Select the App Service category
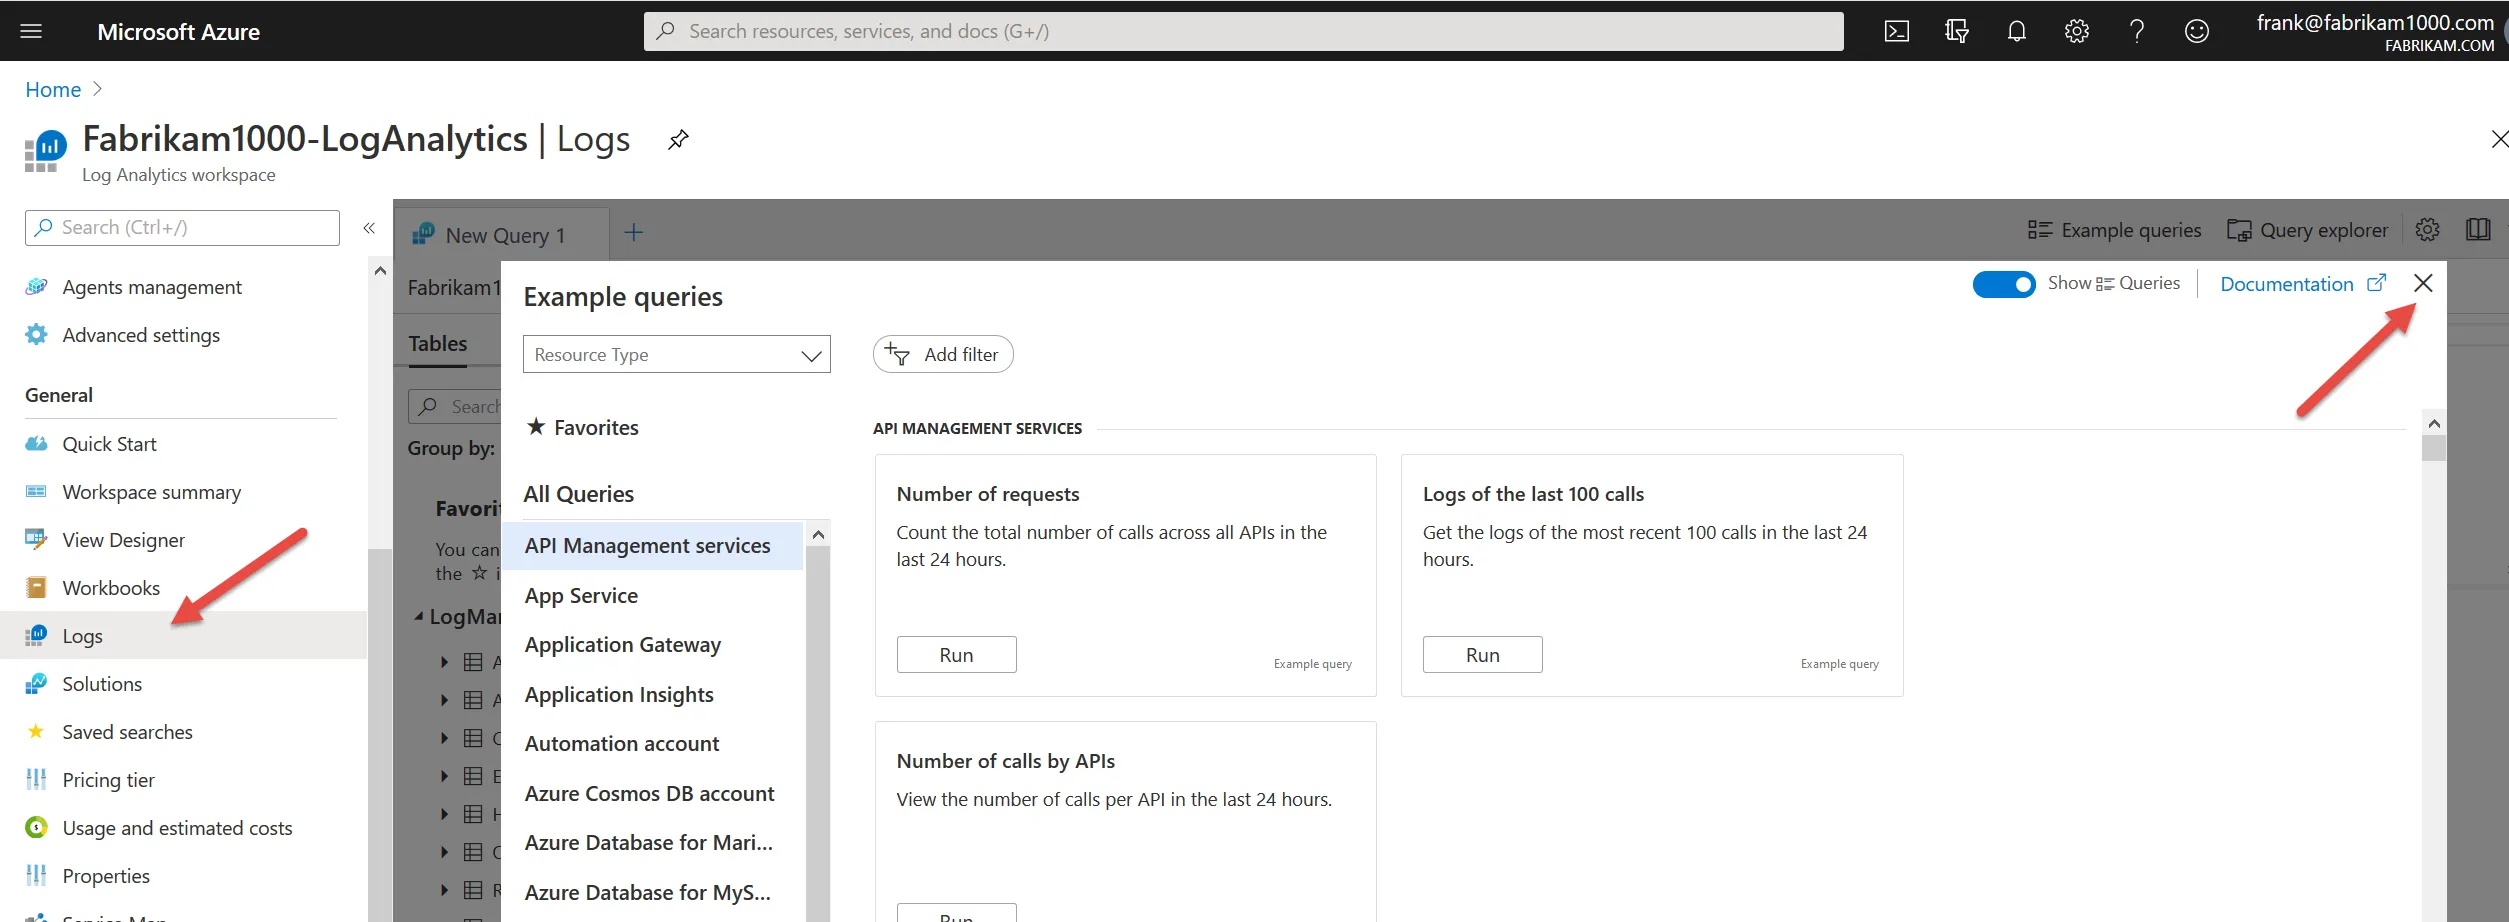Screen dimensions: 2509x922 point(581,596)
